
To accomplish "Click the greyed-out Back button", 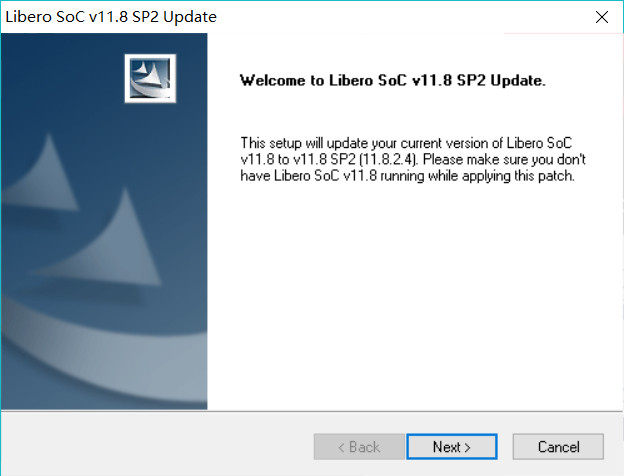I will click(x=359, y=447).
